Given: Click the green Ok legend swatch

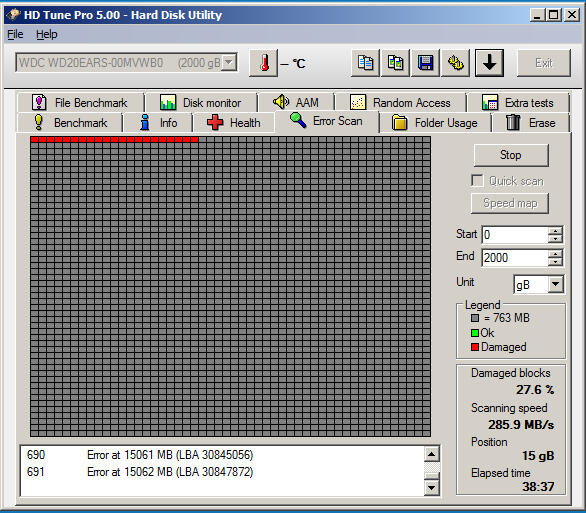Looking at the screenshot, I should point(475,333).
